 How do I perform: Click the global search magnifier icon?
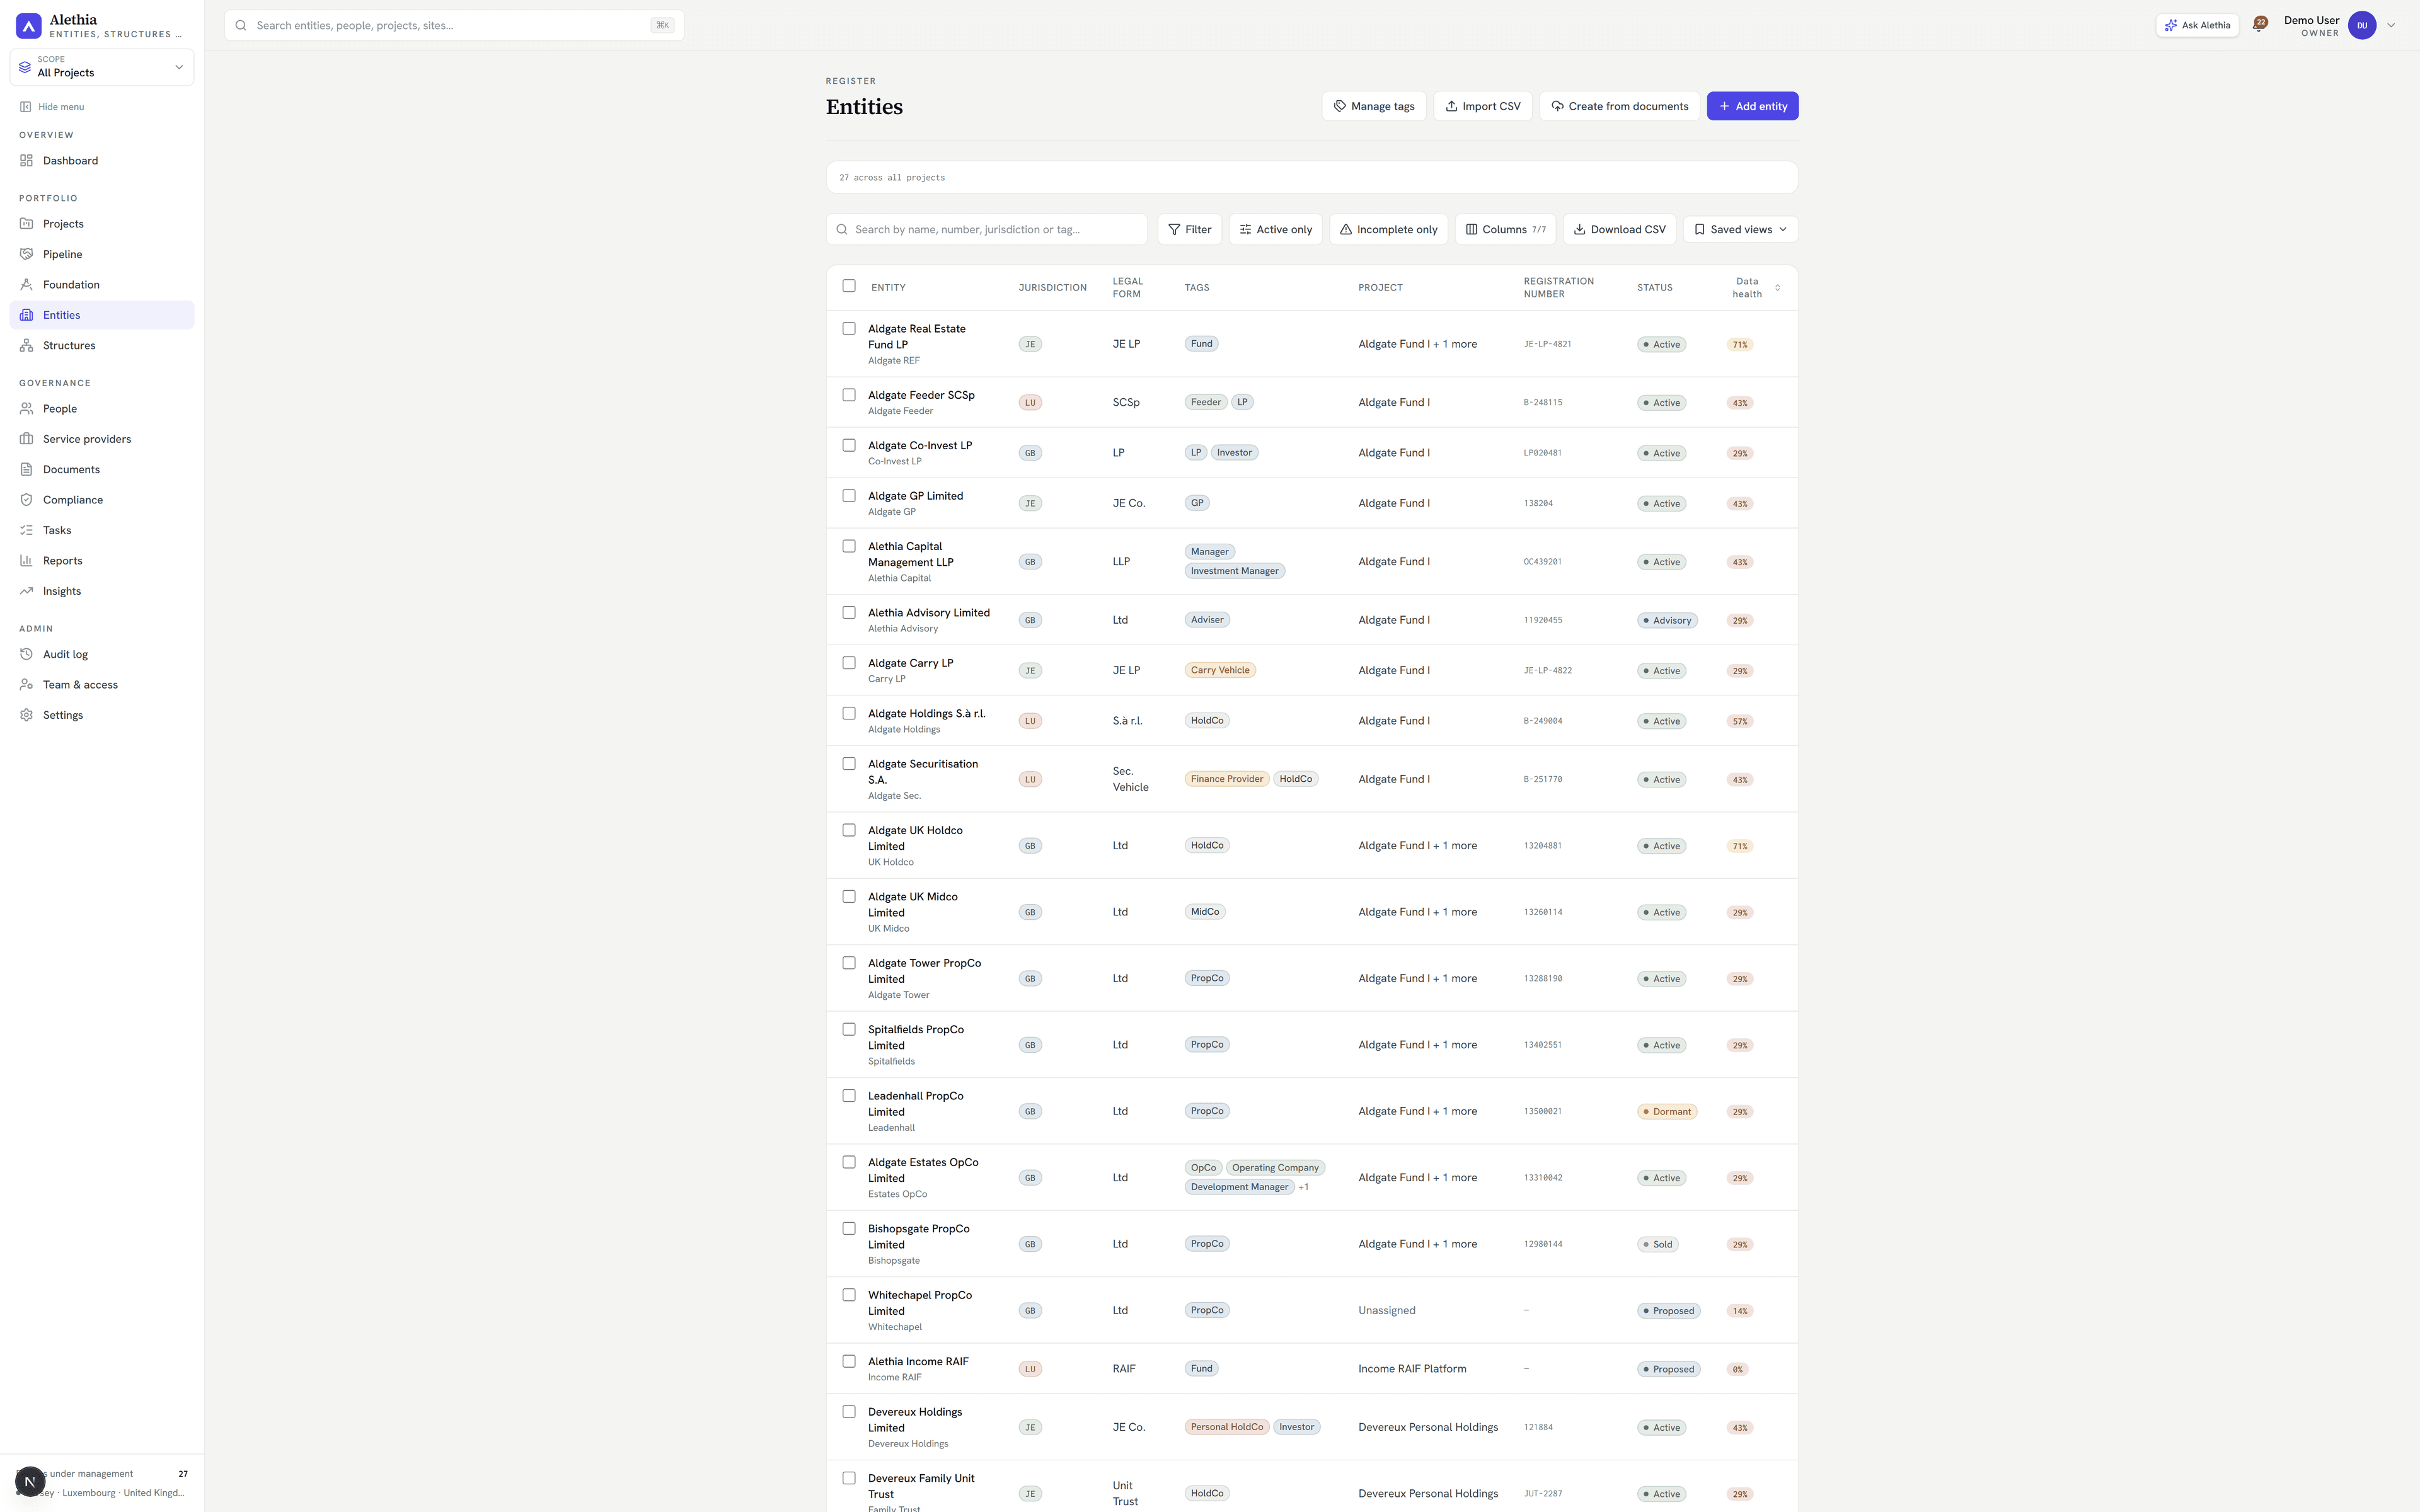241,25
